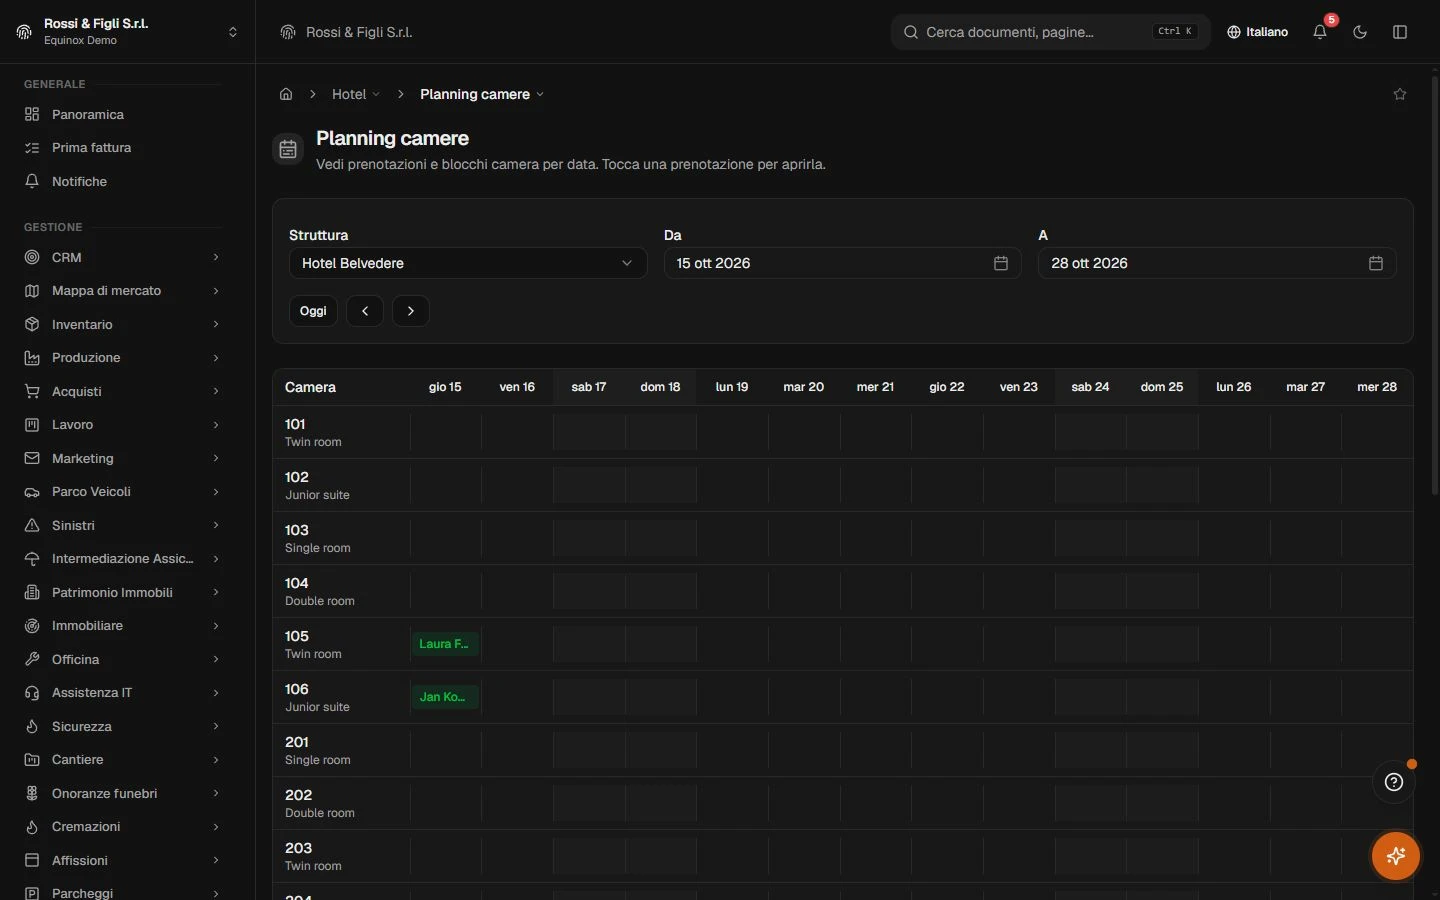Image resolution: width=1440 pixels, height=900 pixels.
Task: Mark page as favorite with star icon
Action: point(1400,94)
